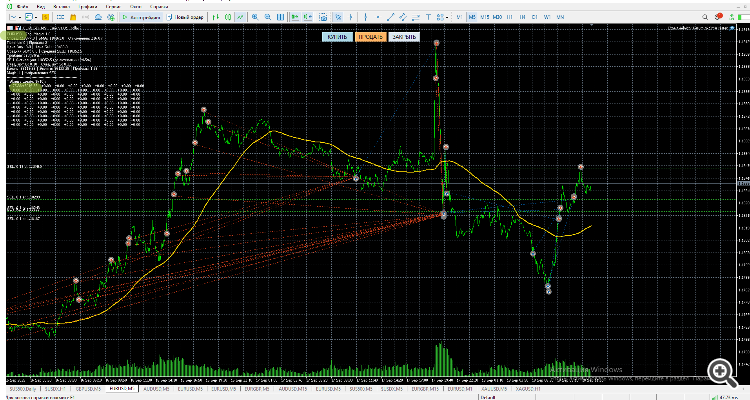Open the Справка menu
This screenshot has width=750, height=400.
point(159,7)
